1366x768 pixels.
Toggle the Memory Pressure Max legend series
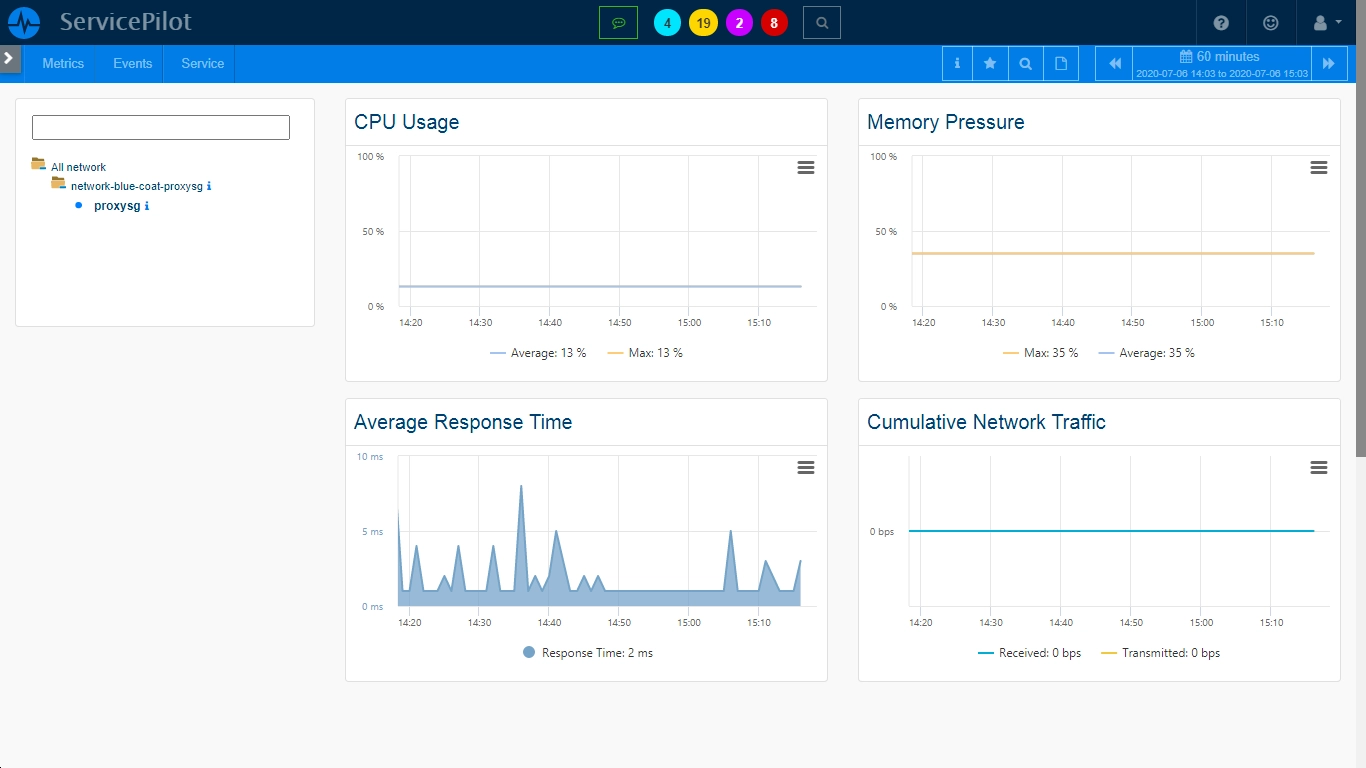1040,353
